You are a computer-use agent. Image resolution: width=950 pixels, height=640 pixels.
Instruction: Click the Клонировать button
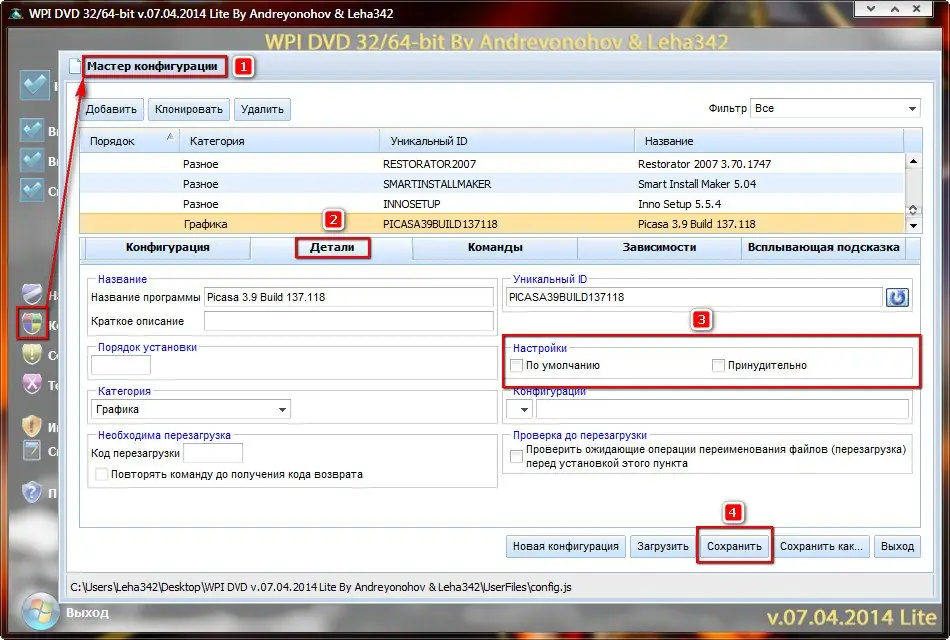[189, 109]
